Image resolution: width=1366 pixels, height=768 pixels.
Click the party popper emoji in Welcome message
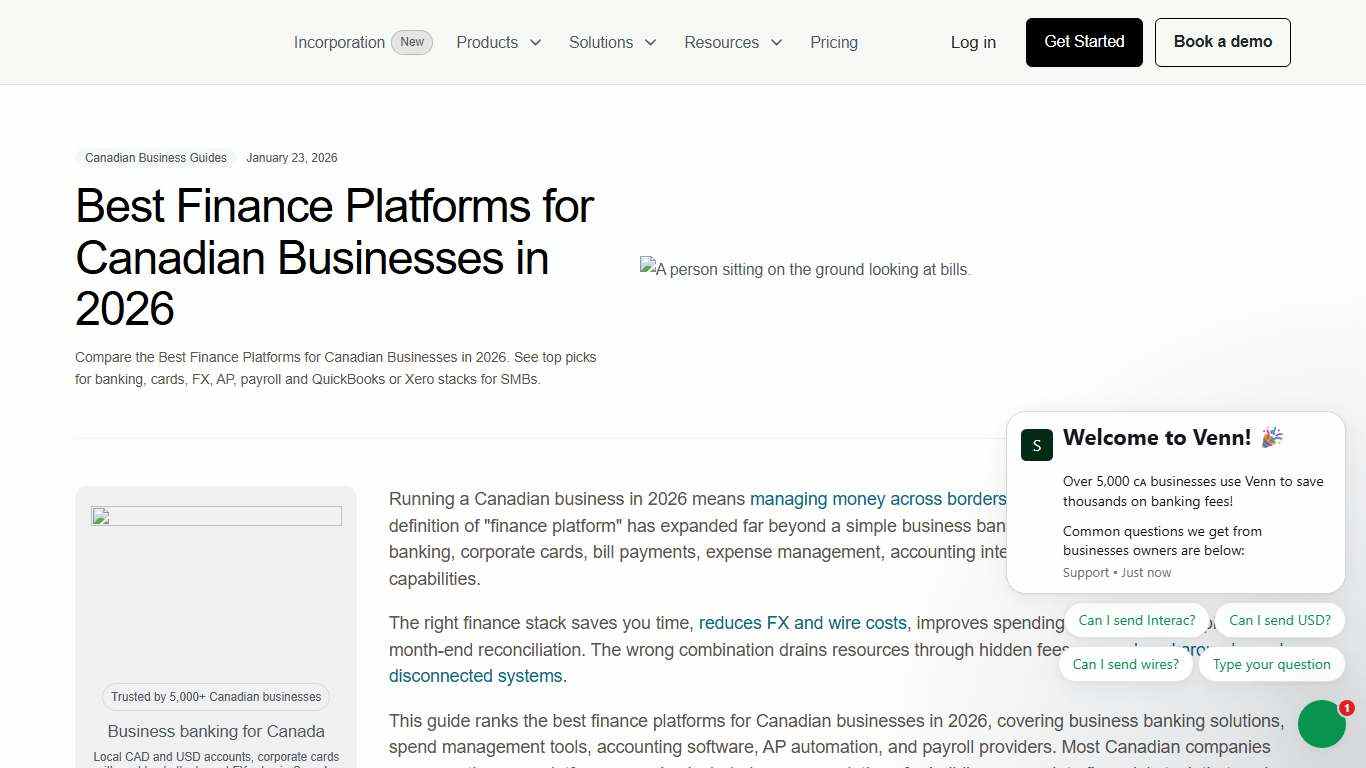pyautogui.click(x=1271, y=436)
